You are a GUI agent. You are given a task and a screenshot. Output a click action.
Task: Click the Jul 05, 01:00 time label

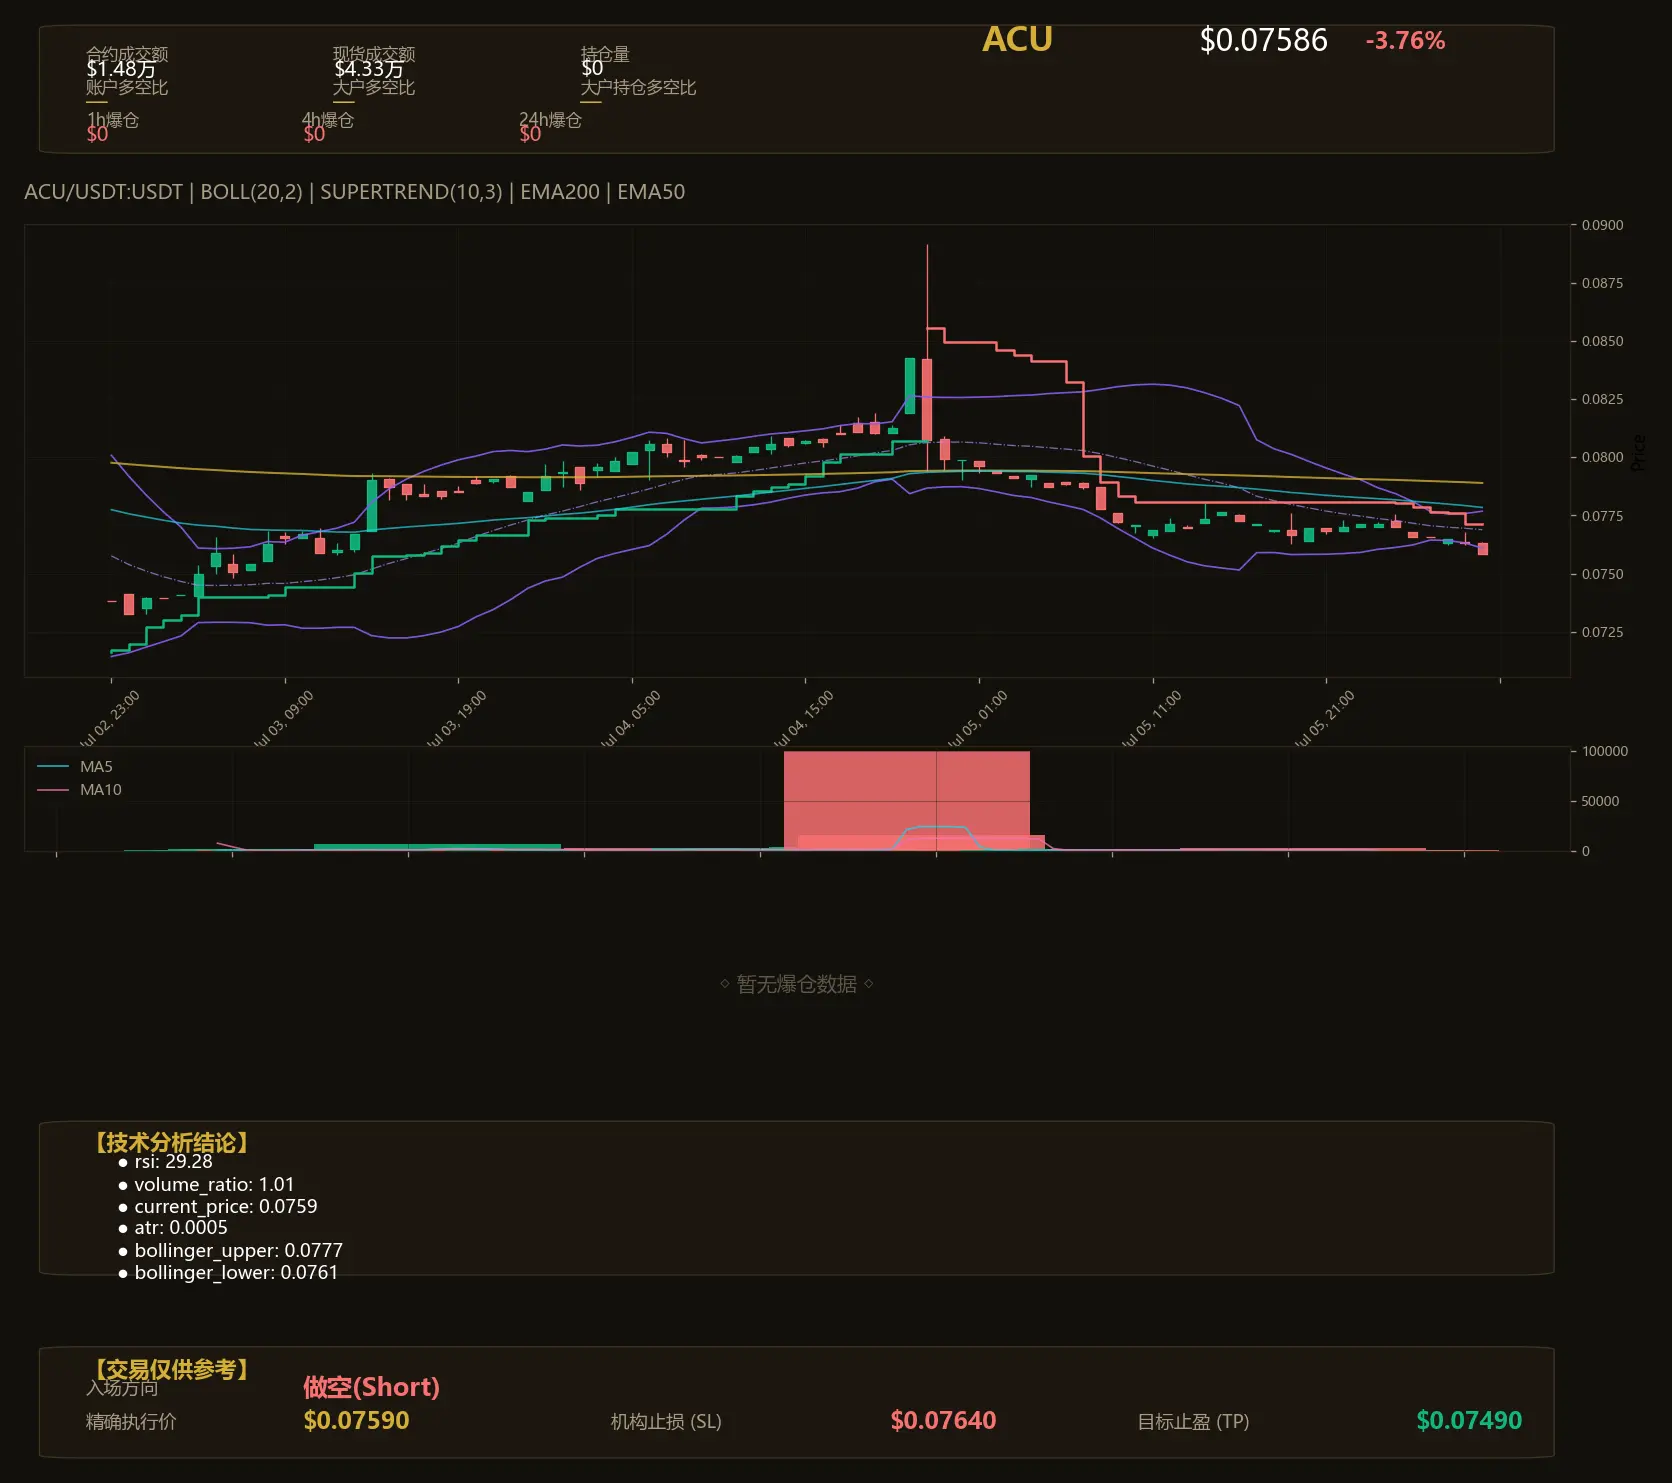click(x=977, y=719)
